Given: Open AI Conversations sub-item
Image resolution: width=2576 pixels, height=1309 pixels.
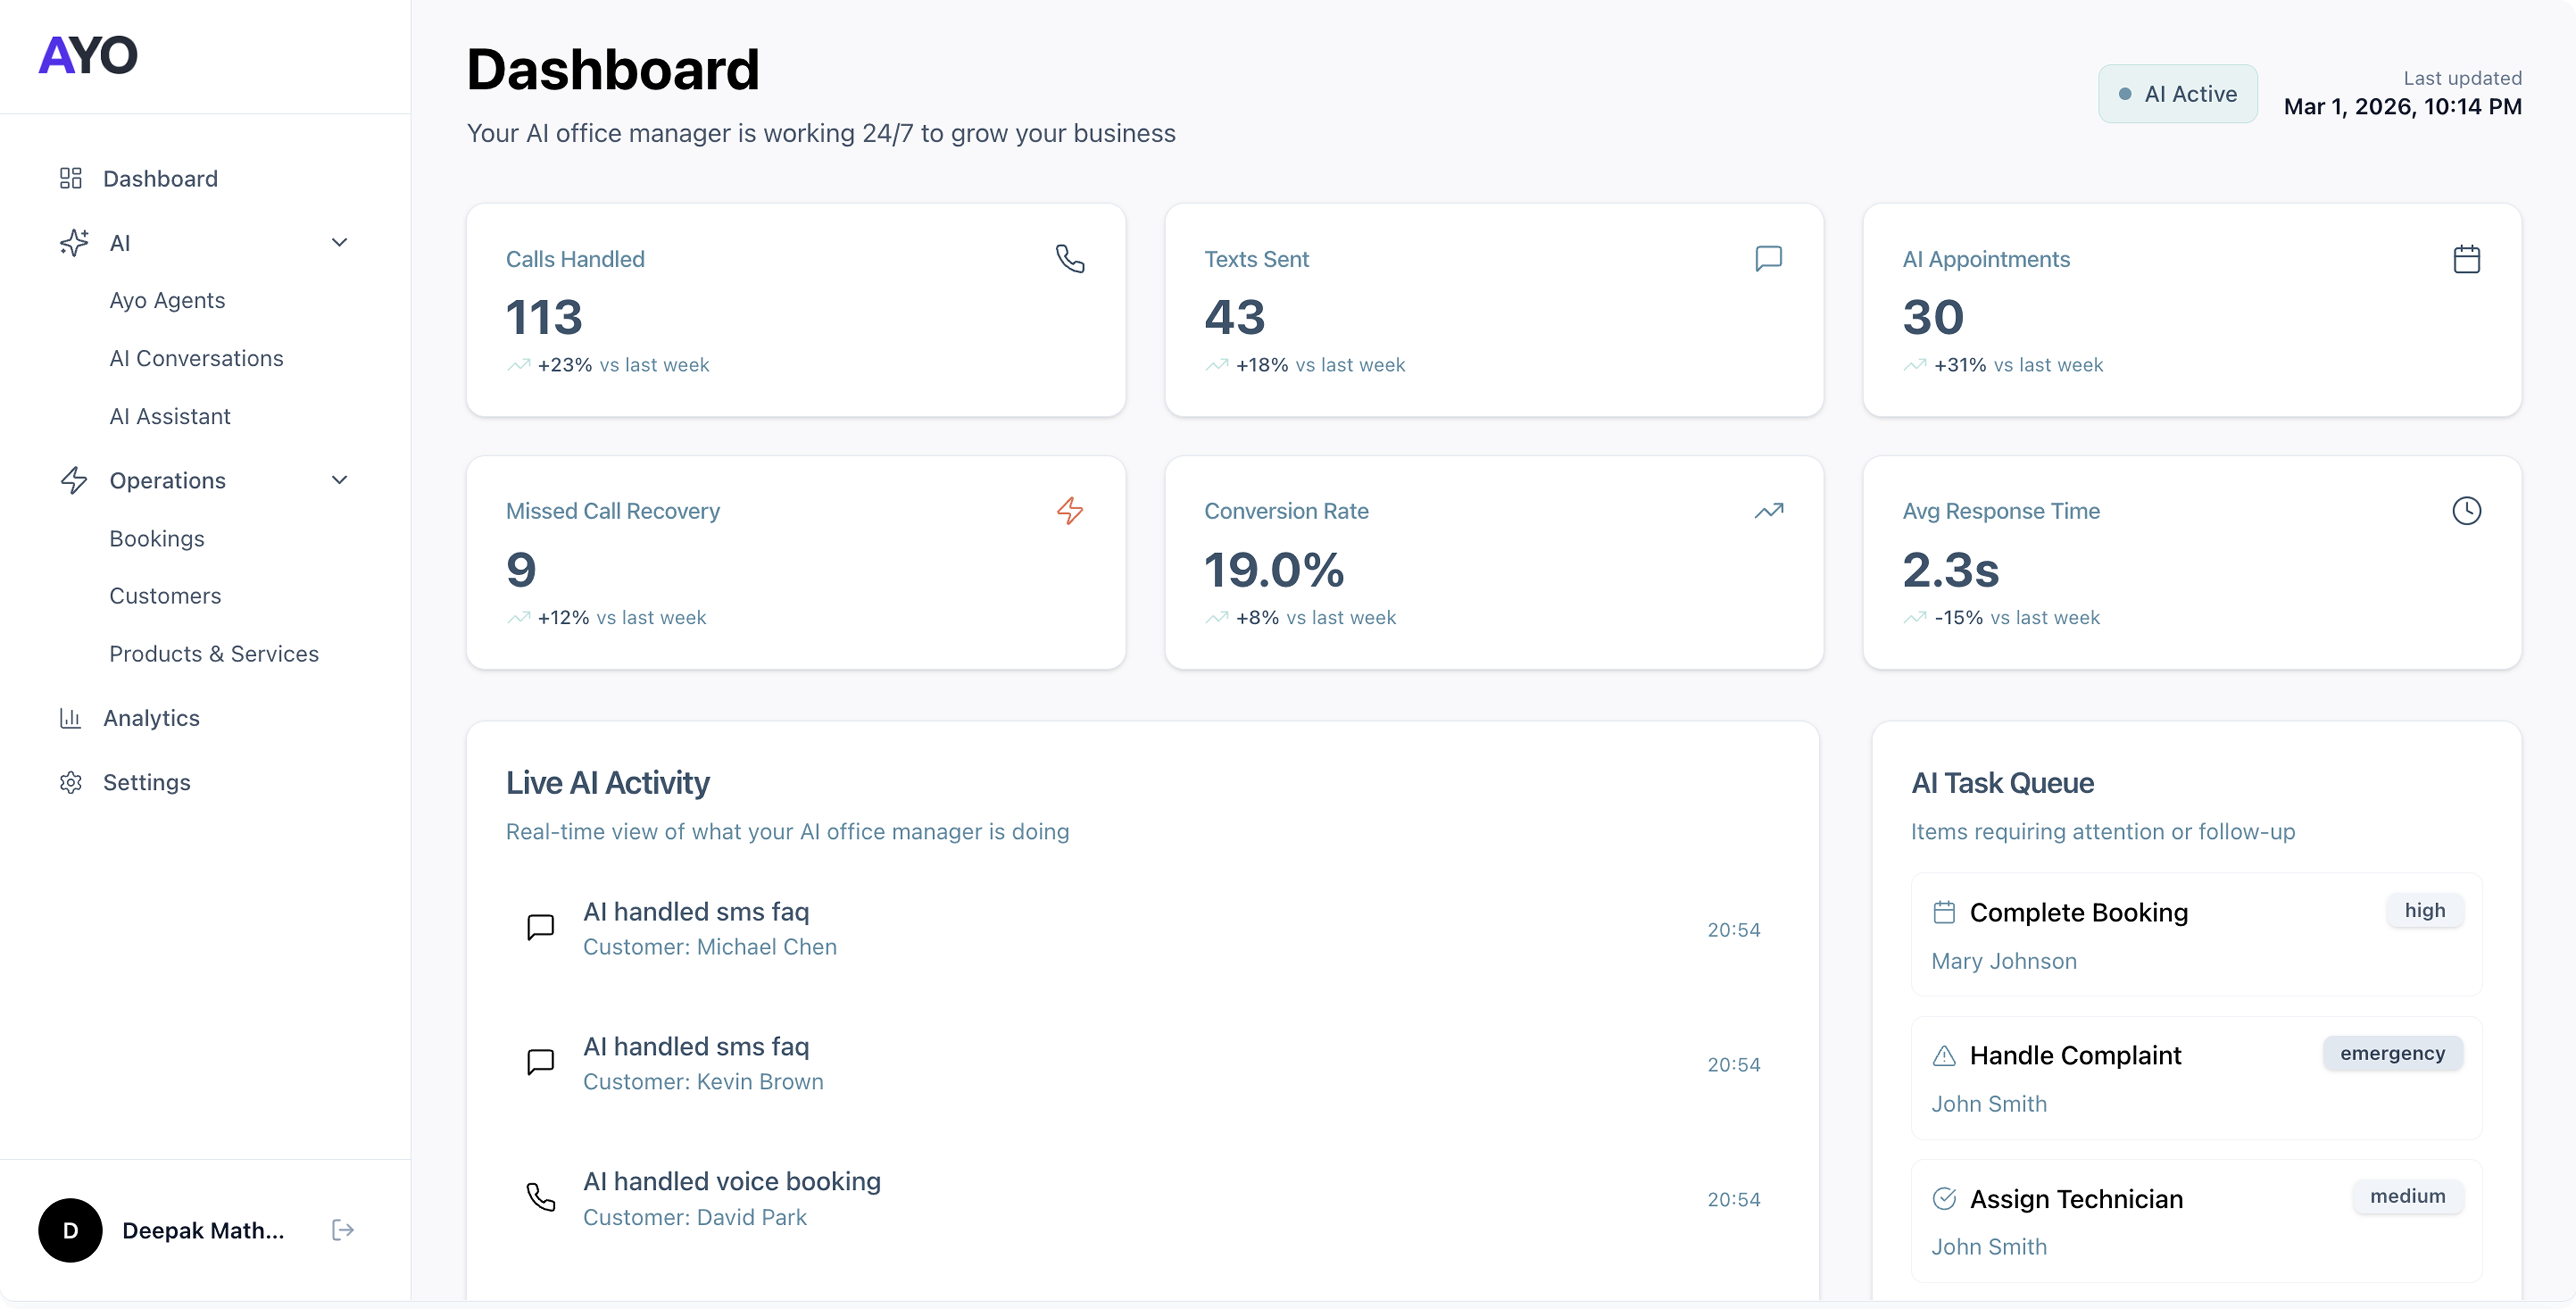Looking at the screenshot, I should [x=196, y=358].
